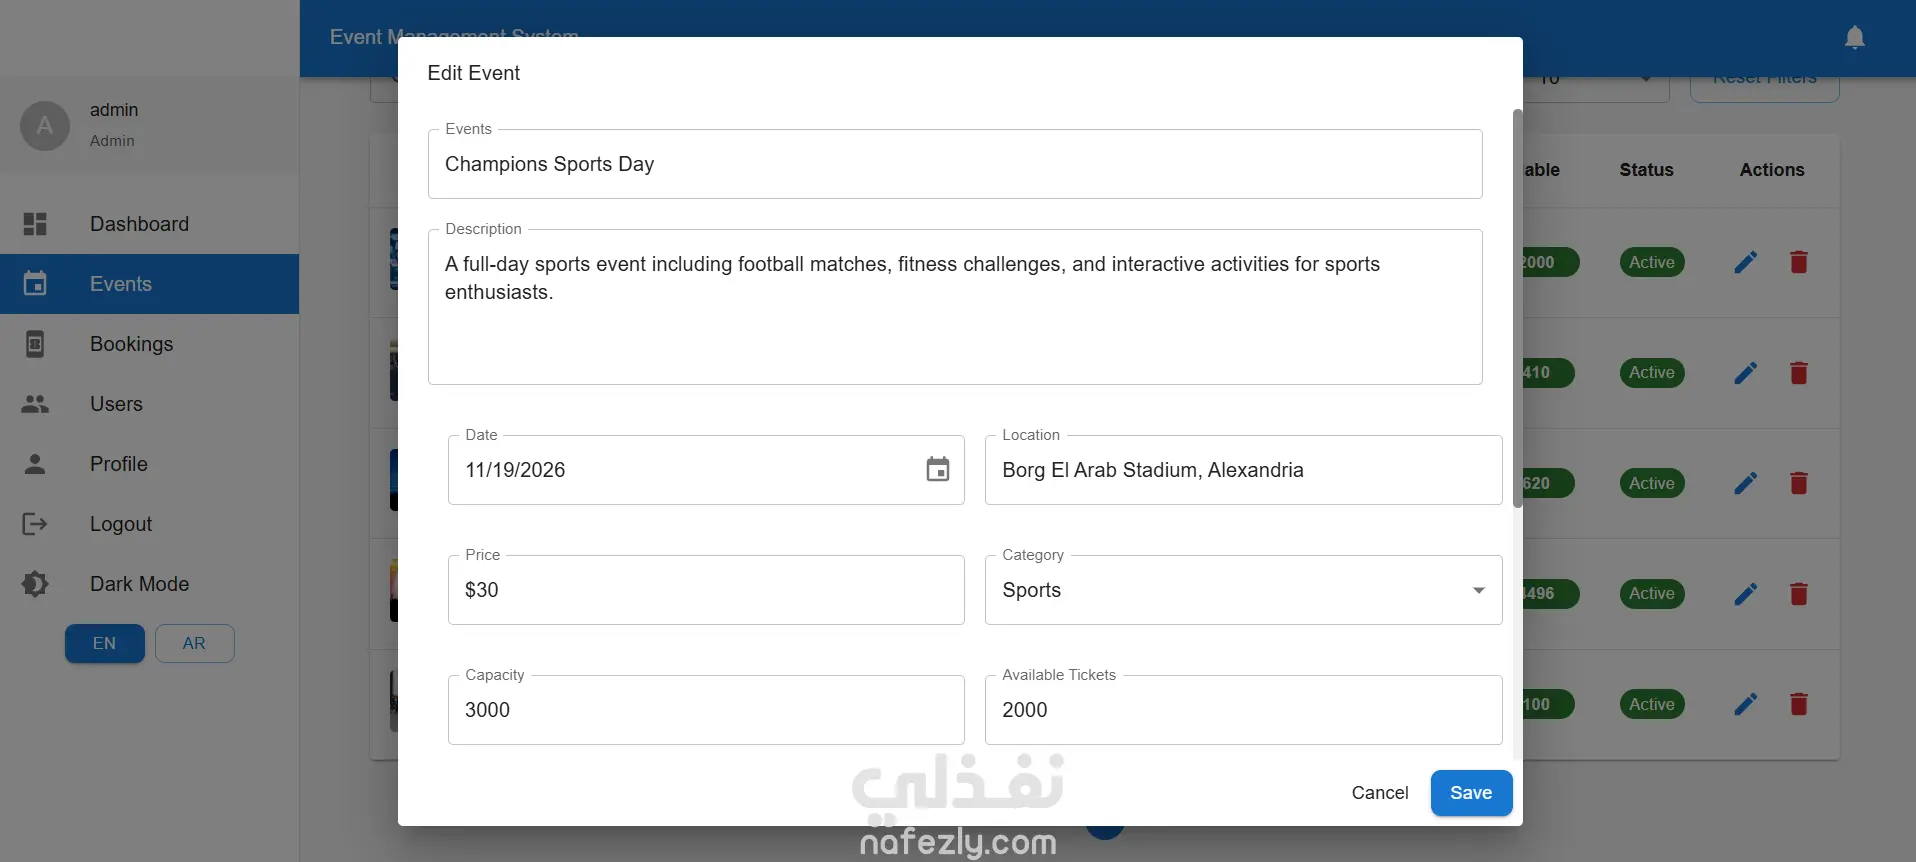Delete the event row ending in 496
The image size is (1916, 862).
click(1798, 594)
